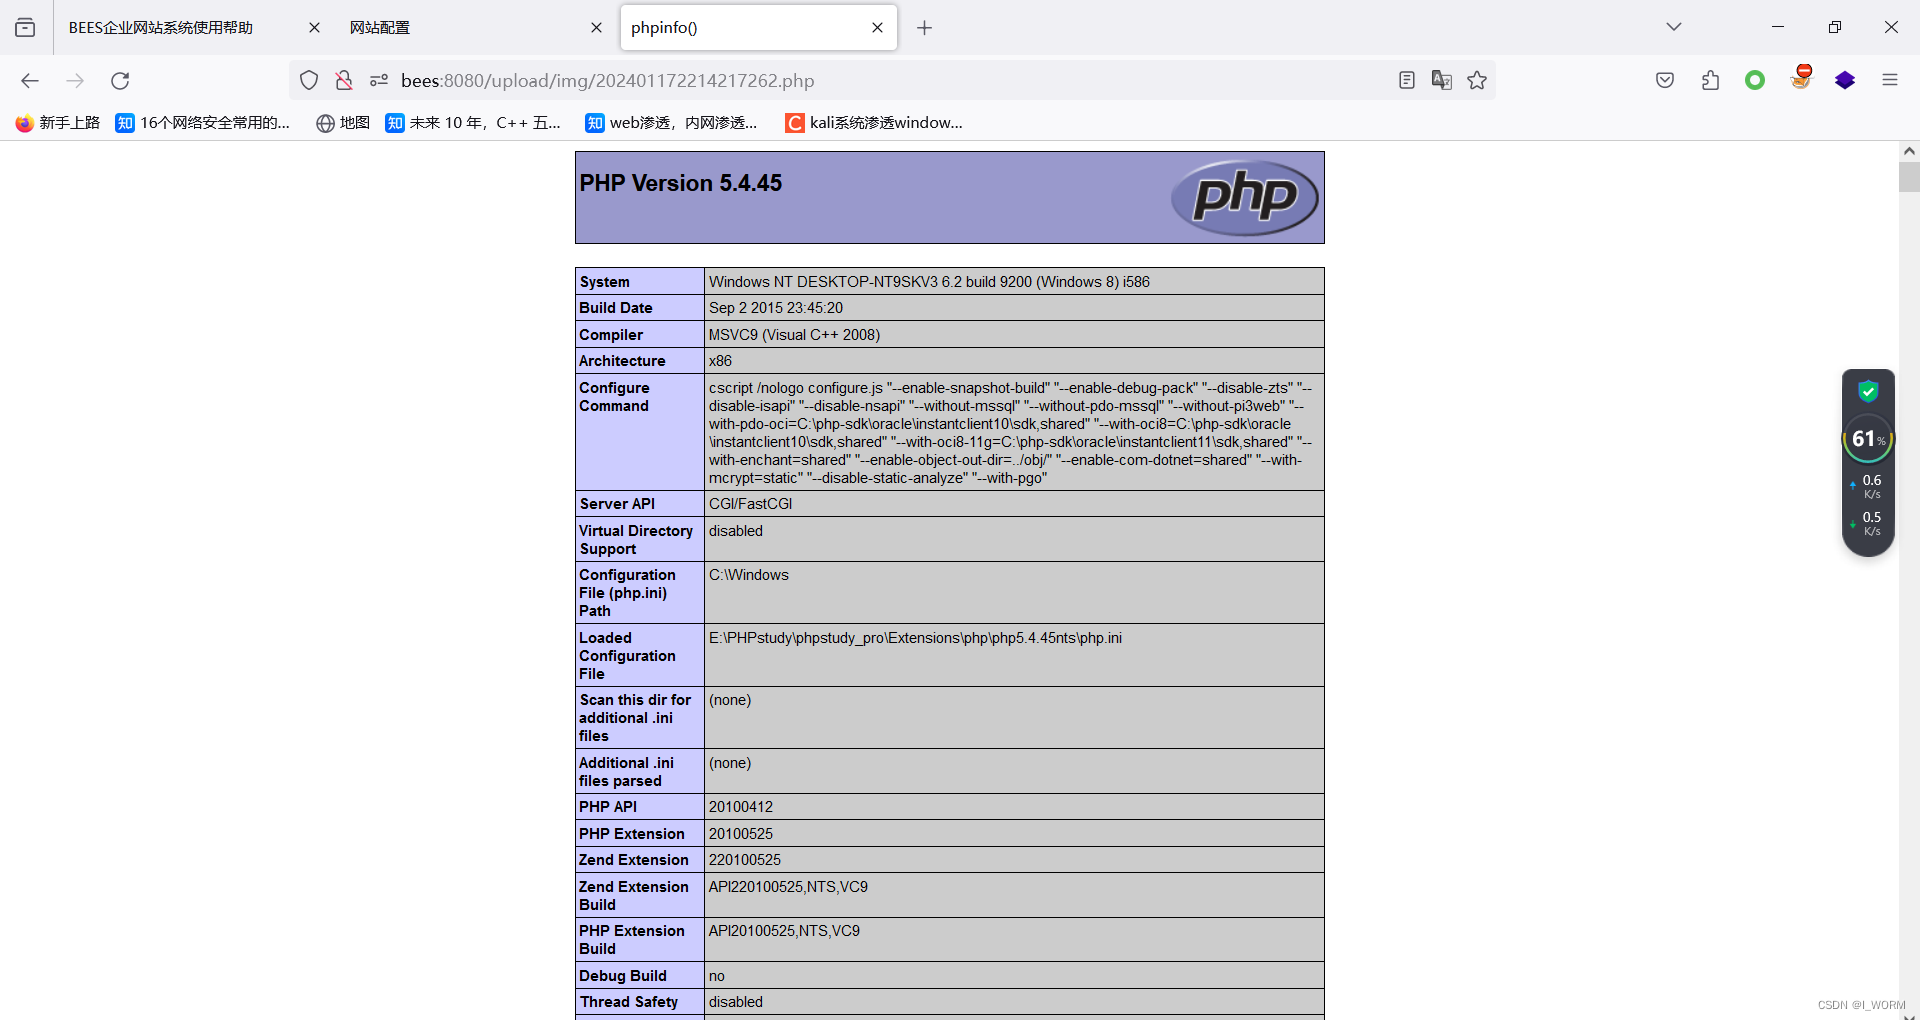
Task: Click the Zend Extension value 220100525
Action: 745,860
